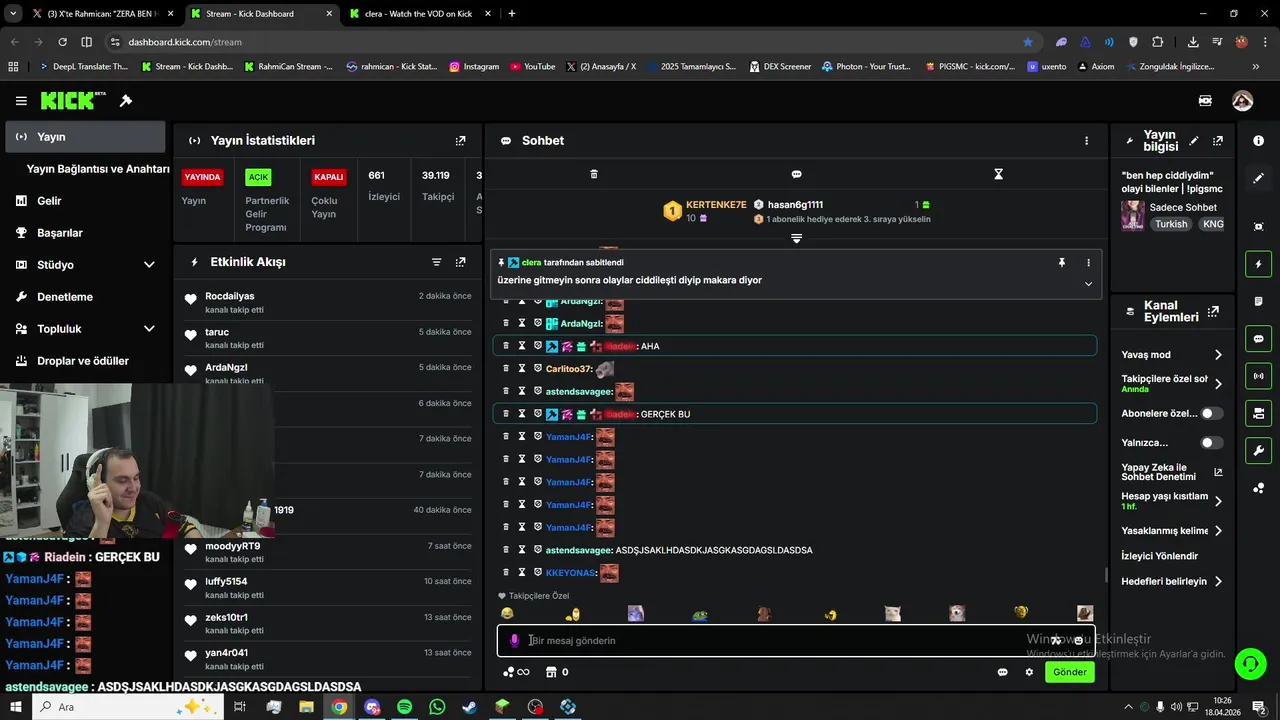Open chat settings gear icon
The image size is (1280, 720).
1029,672
